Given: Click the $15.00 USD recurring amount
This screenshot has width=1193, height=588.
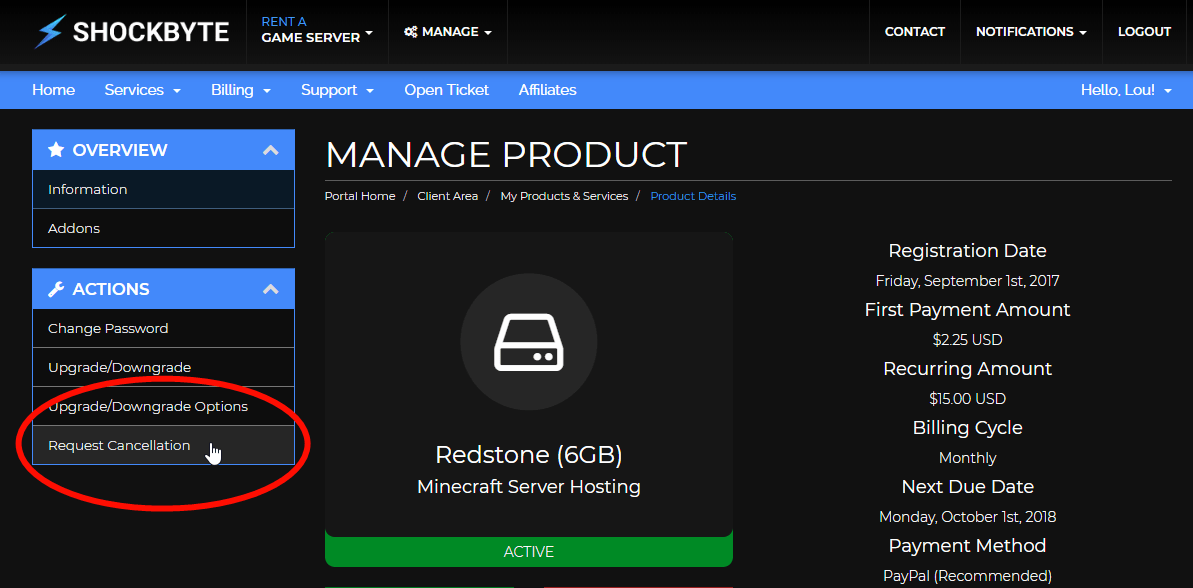Looking at the screenshot, I should pyautogui.click(x=967, y=399).
